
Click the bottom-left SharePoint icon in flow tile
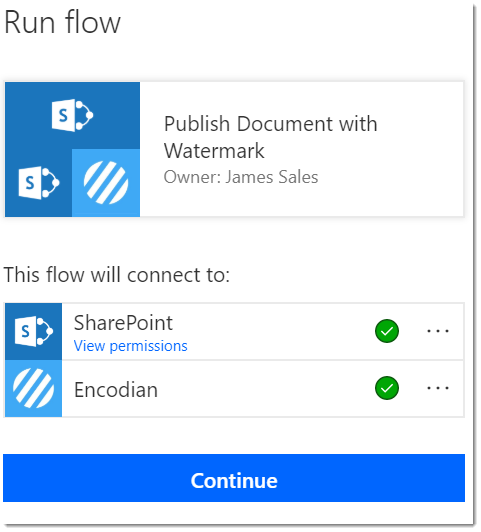pyautogui.click(x=39, y=183)
